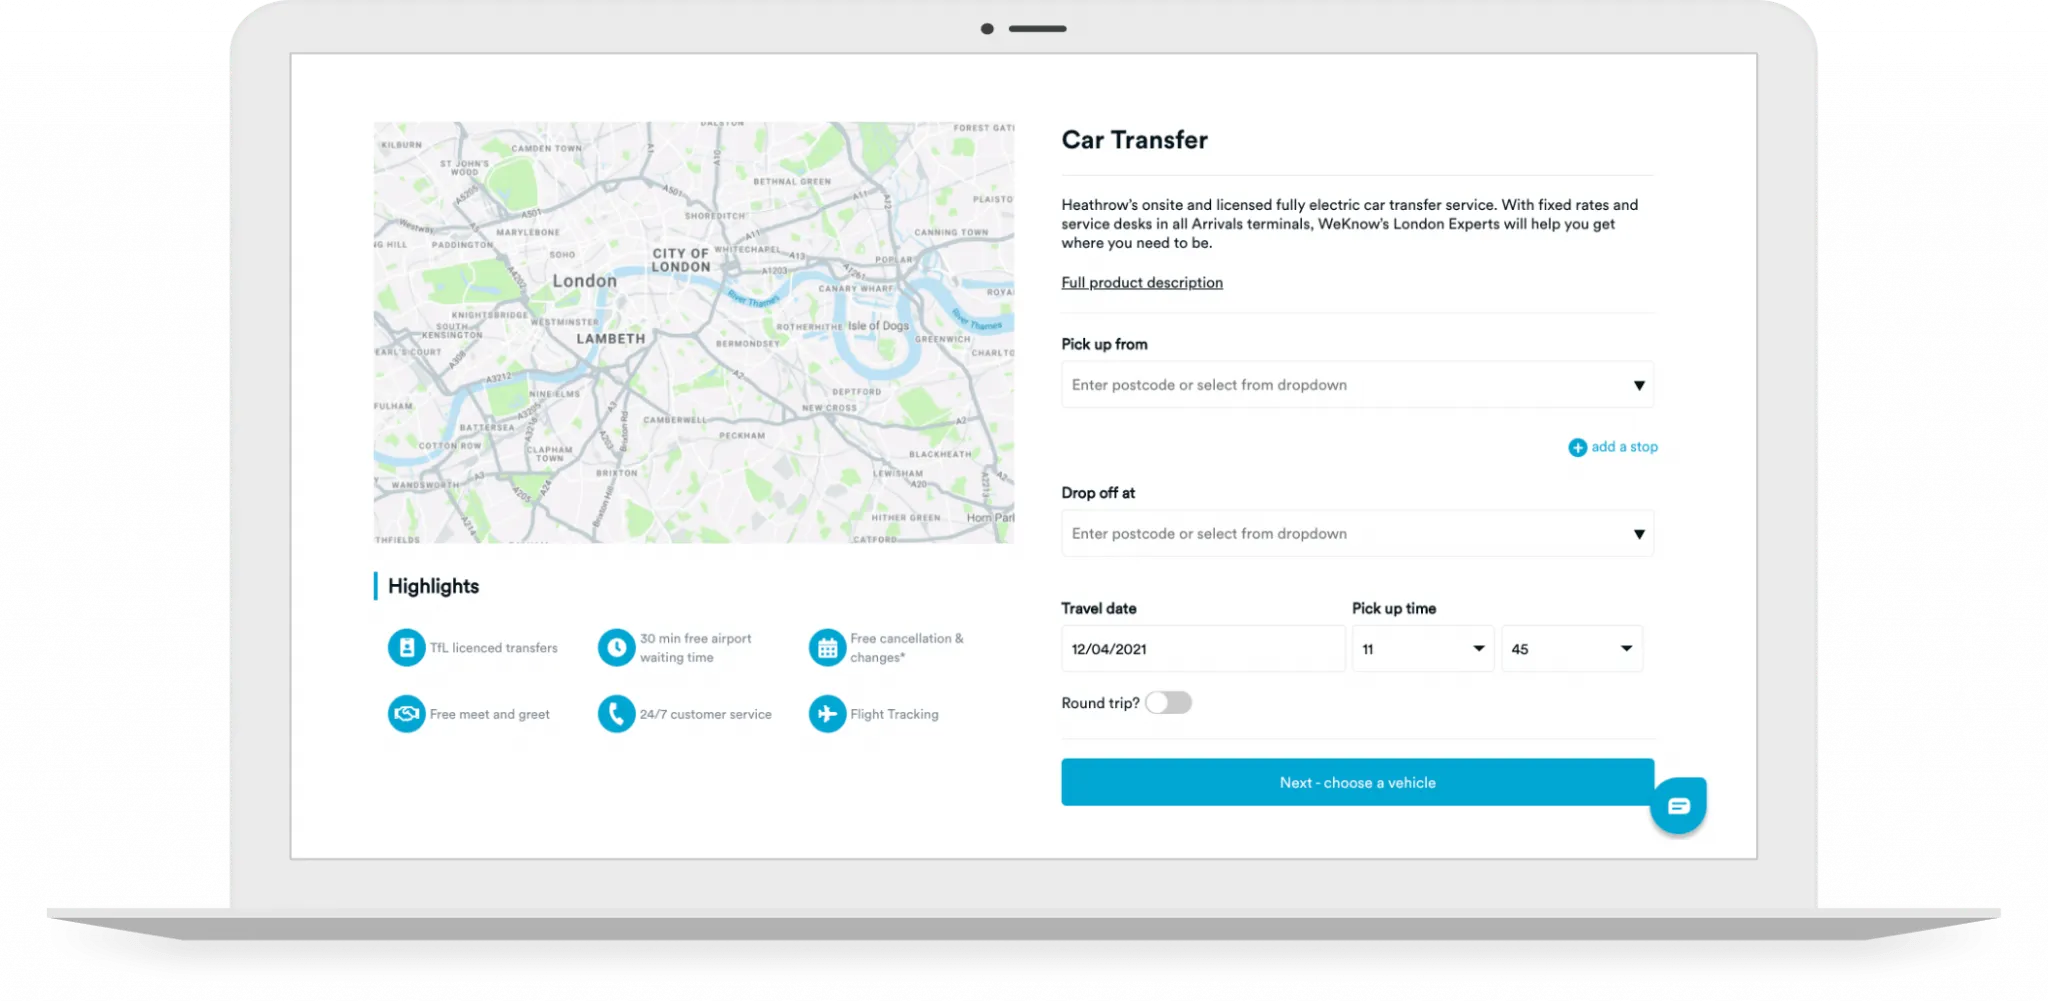This screenshot has height=1001, width=2048.
Task: Click the Drop off at postcode field
Action: pyautogui.click(x=1357, y=534)
